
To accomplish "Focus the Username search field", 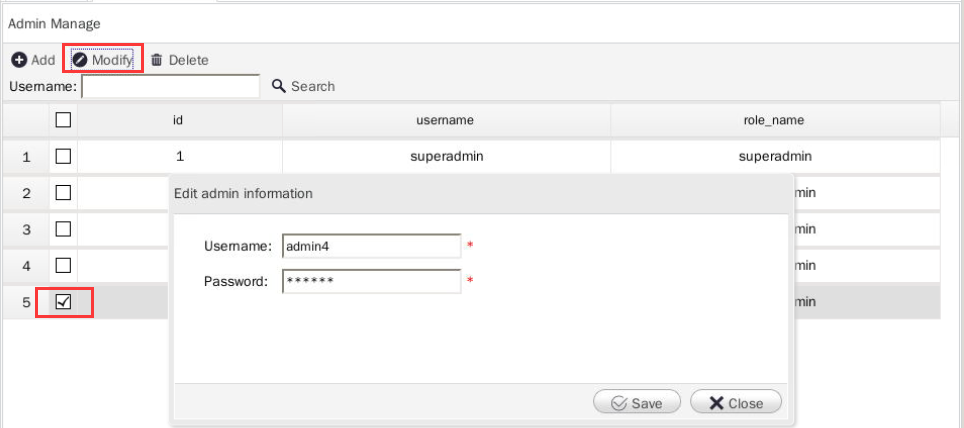I will pos(171,86).
